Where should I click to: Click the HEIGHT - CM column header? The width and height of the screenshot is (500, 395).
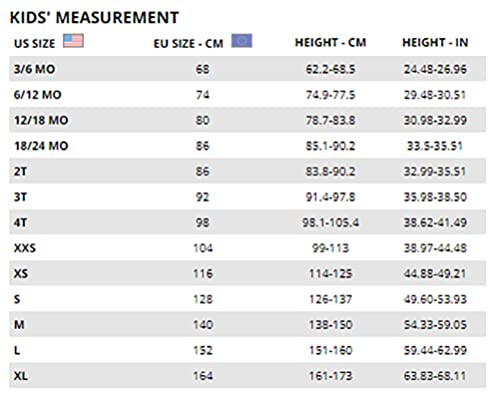click(331, 43)
